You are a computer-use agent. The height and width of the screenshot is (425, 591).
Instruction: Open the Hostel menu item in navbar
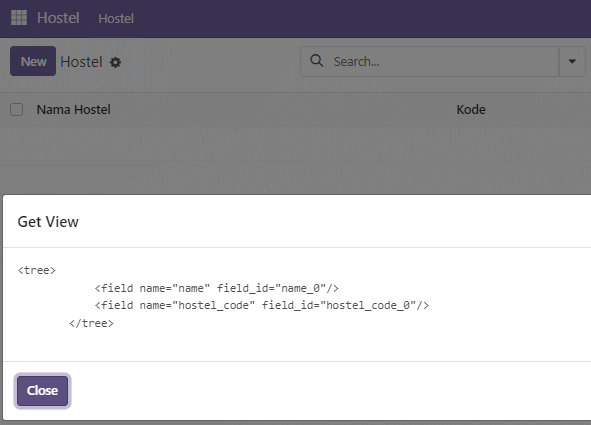116,18
